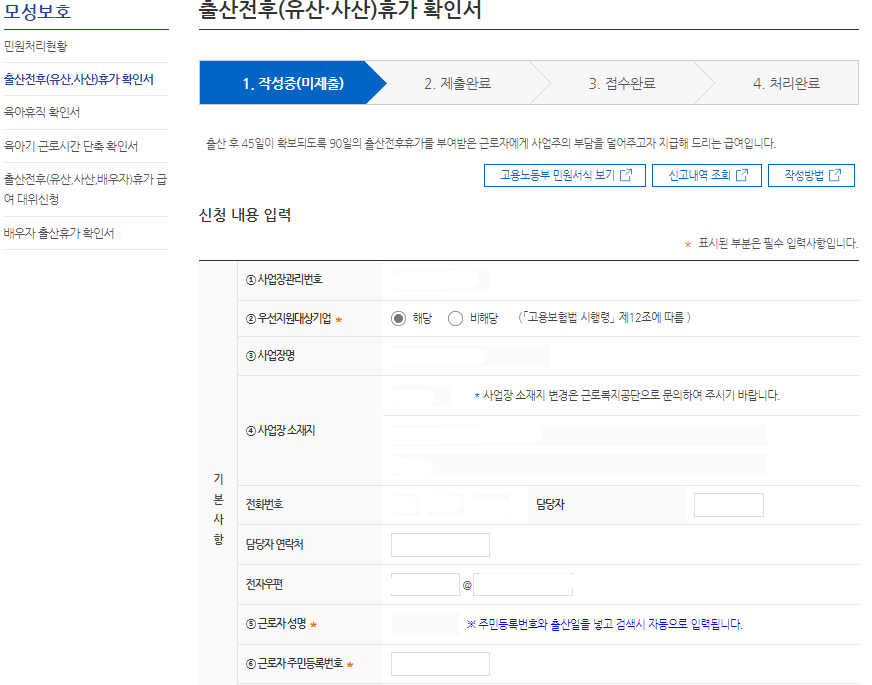
Task: Click the 담당자 연락처 input field
Action: pyautogui.click(x=440, y=544)
